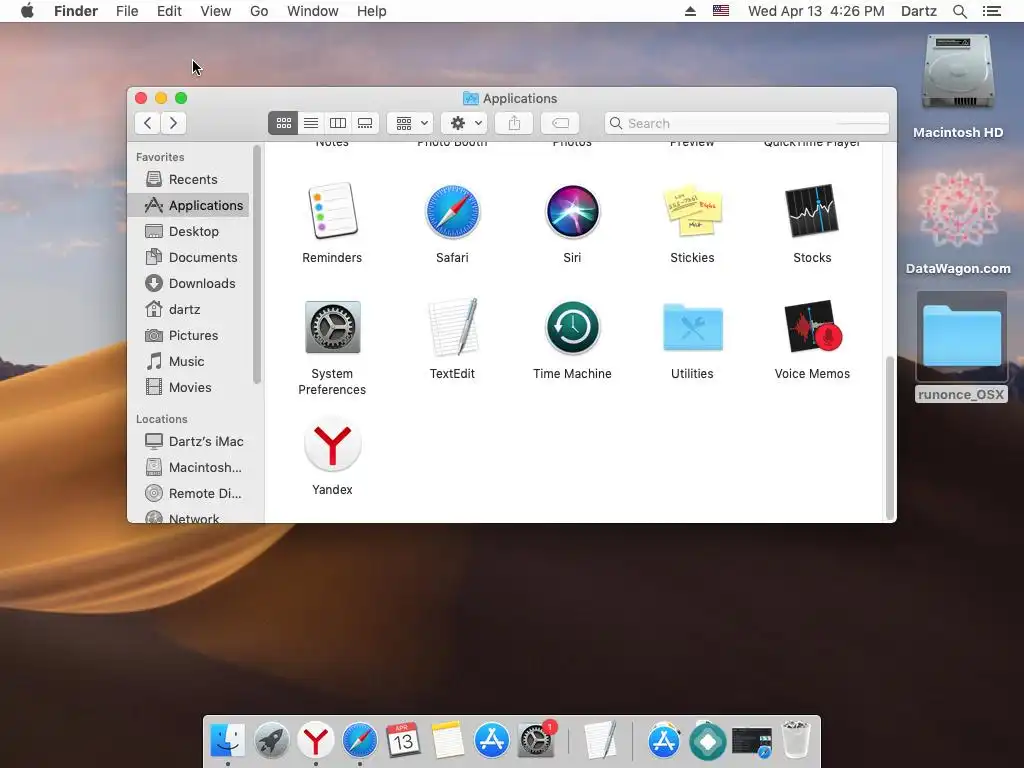1024x768 pixels.
Task: Open the group-by arrange dropdown
Action: [x=411, y=123]
